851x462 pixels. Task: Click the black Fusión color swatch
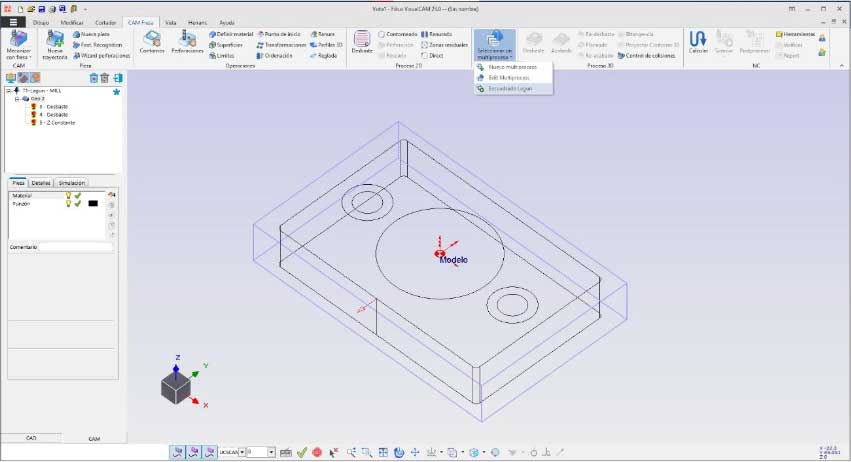(x=93, y=203)
